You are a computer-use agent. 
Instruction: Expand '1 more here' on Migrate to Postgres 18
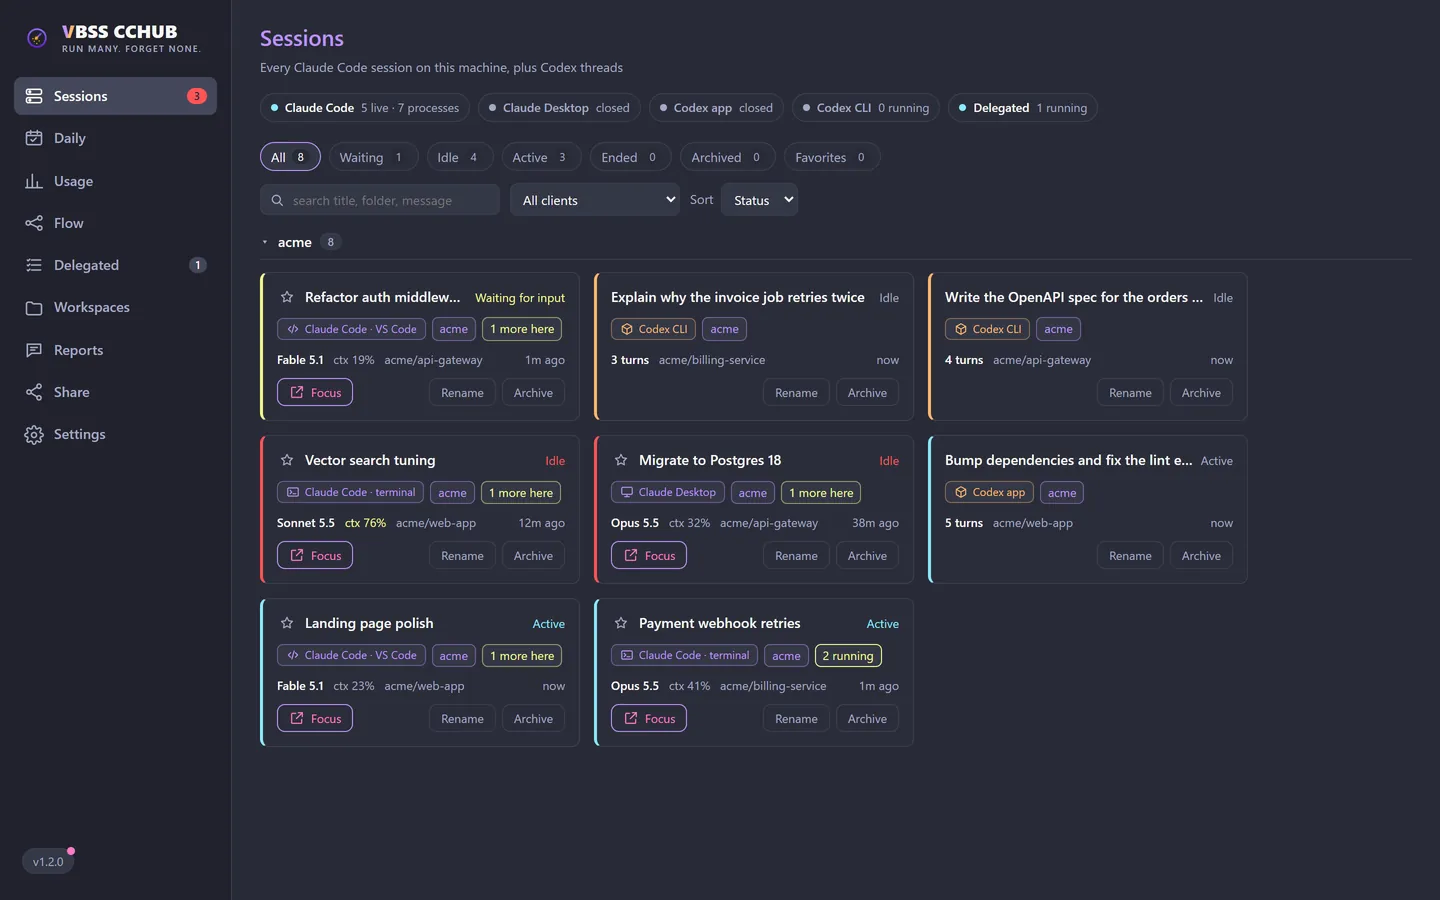pyautogui.click(x=821, y=493)
